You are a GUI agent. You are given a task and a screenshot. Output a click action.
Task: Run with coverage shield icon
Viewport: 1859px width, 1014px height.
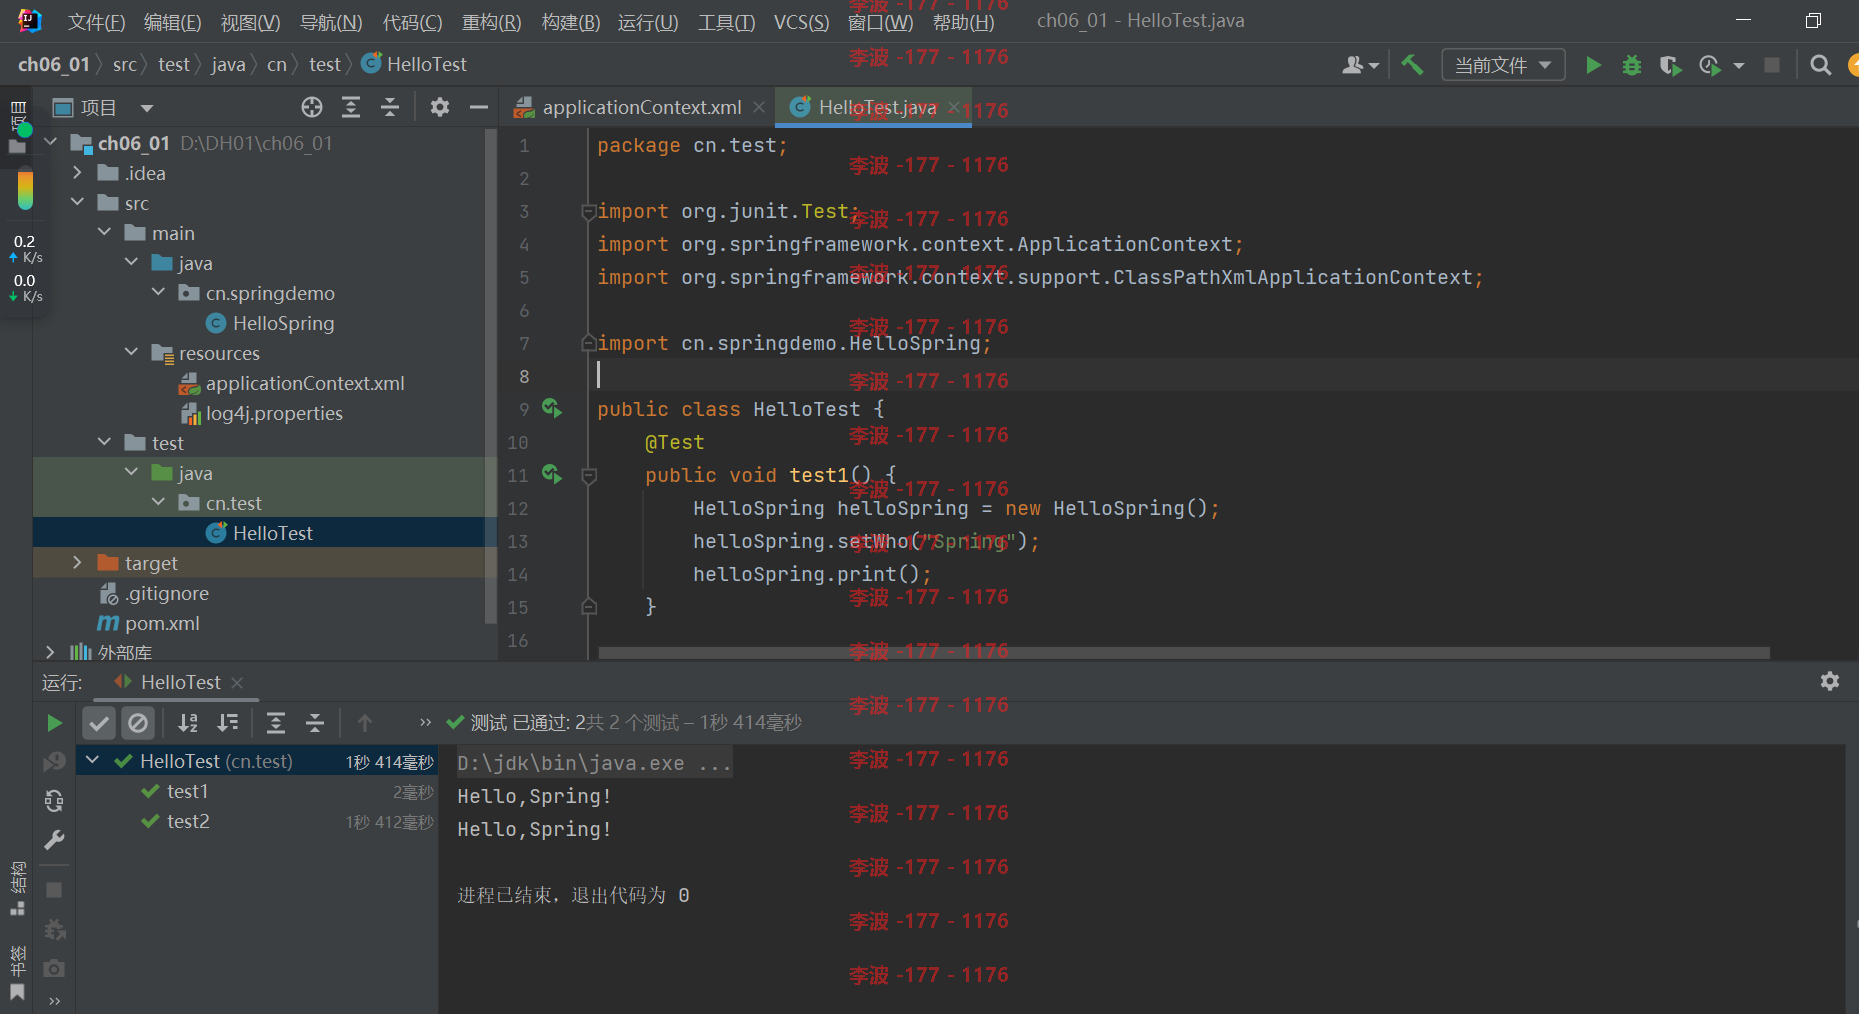(x=1670, y=65)
